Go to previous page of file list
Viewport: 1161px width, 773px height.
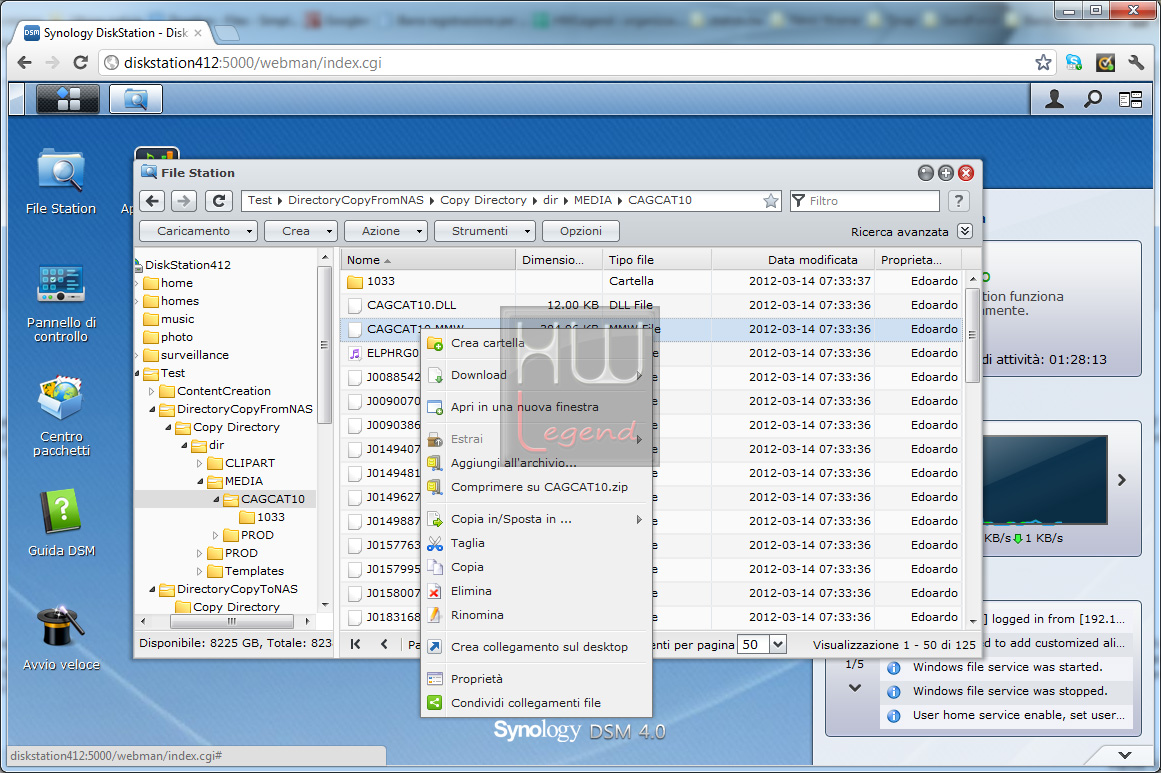(384, 644)
